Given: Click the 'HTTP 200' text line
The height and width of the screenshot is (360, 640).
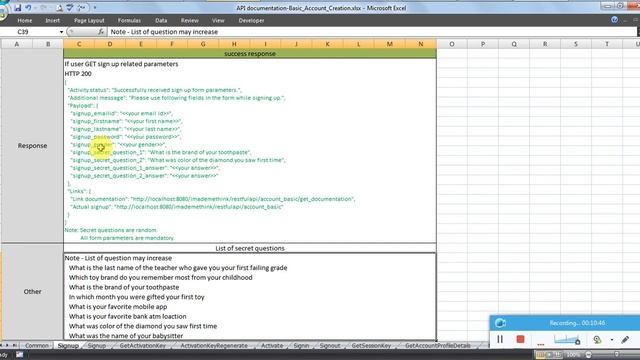Looking at the screenshot, I should (x=78, y=74).
